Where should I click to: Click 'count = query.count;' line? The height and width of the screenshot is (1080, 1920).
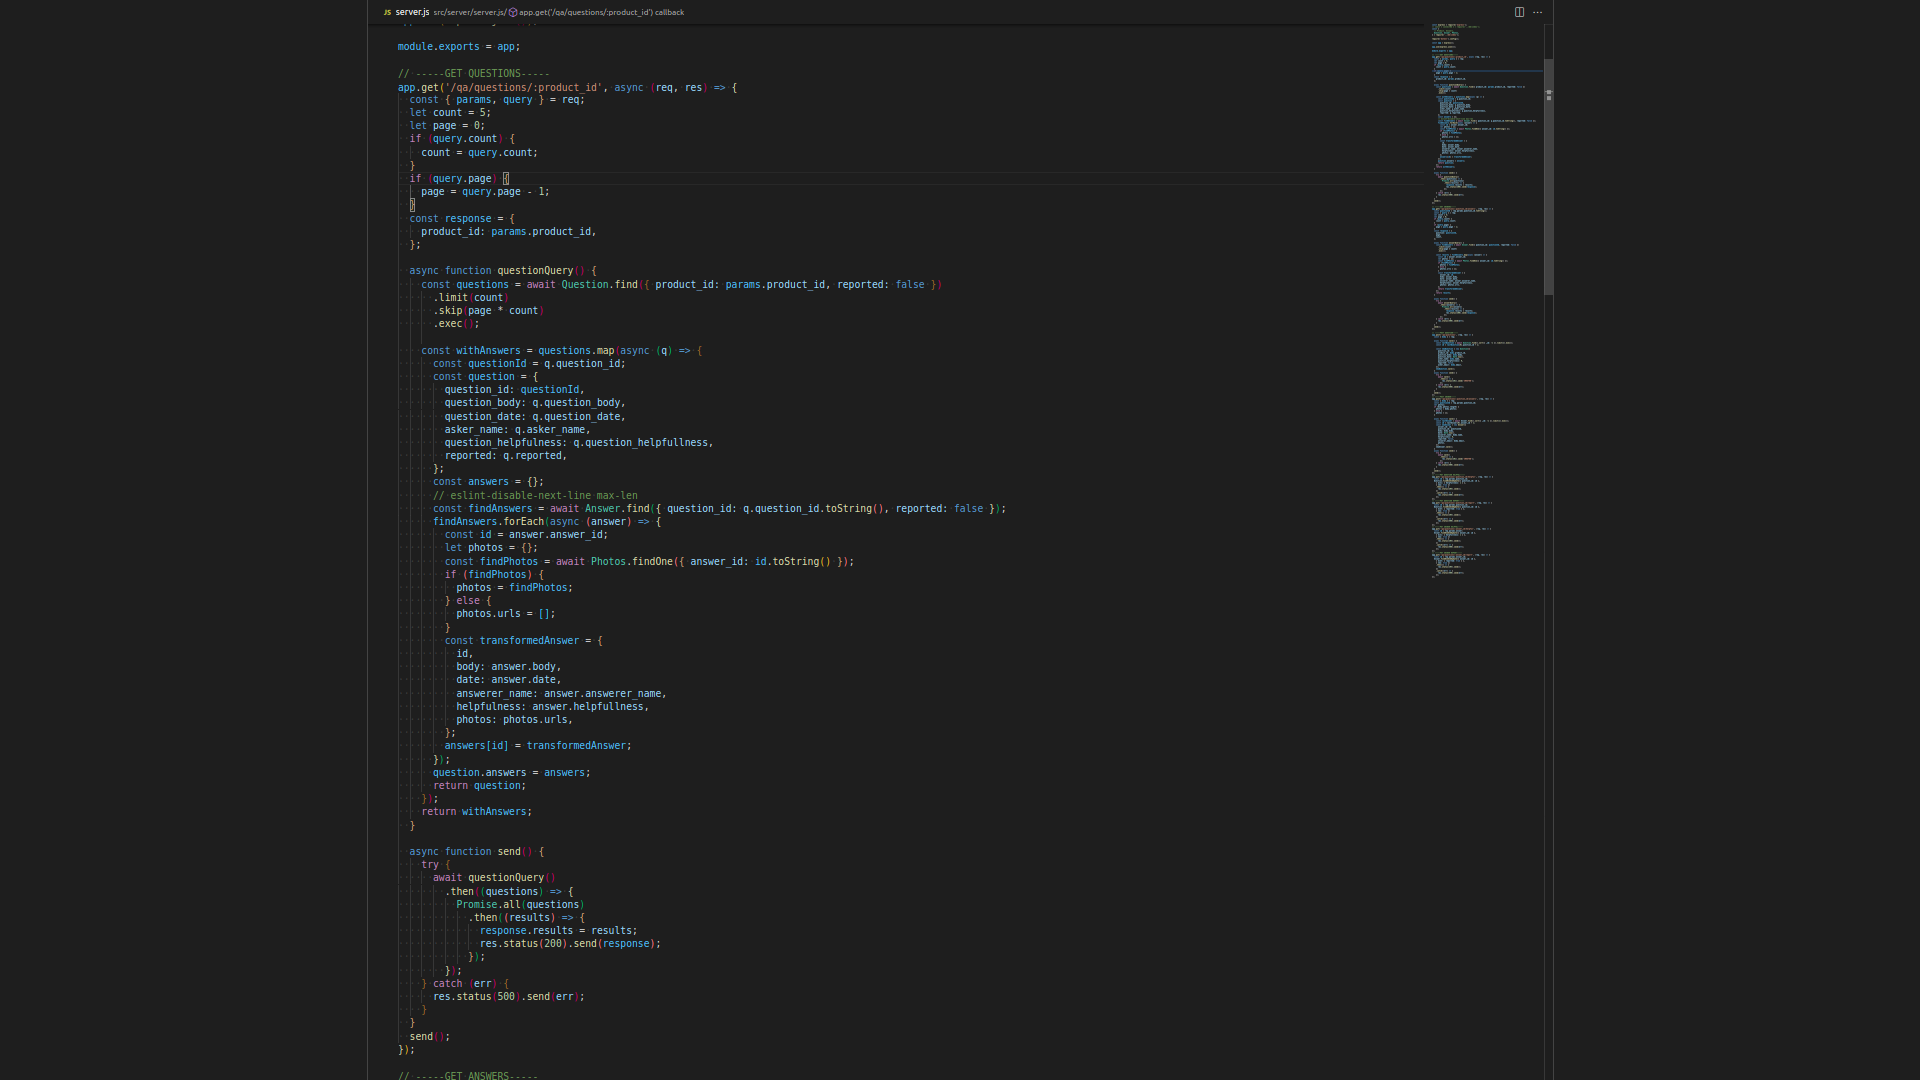click(479, 152)
